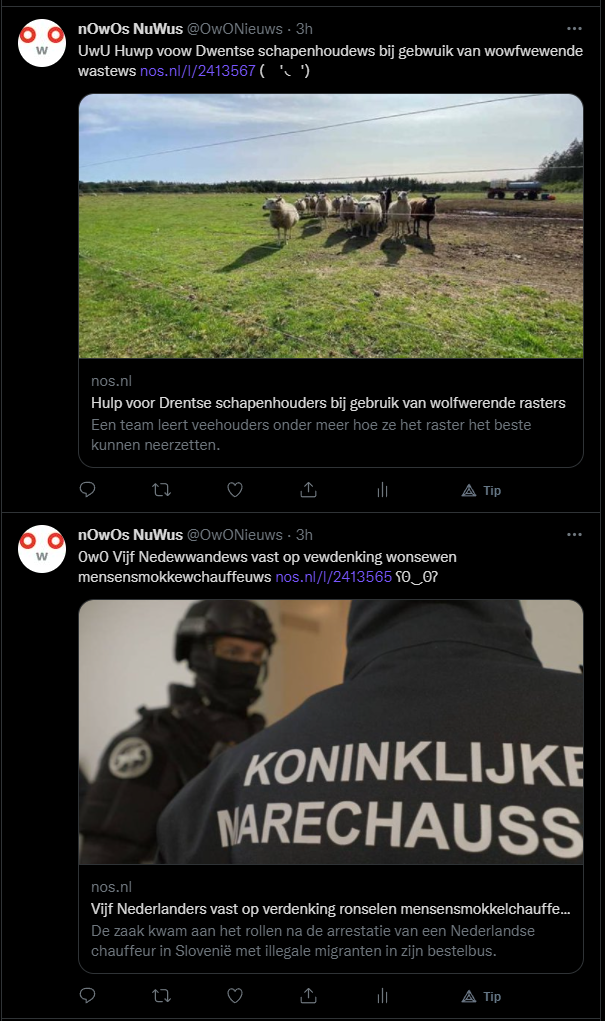Open the nos.nl/l/2413565 link
605x1021 pixels.
(x=333, y=576)
